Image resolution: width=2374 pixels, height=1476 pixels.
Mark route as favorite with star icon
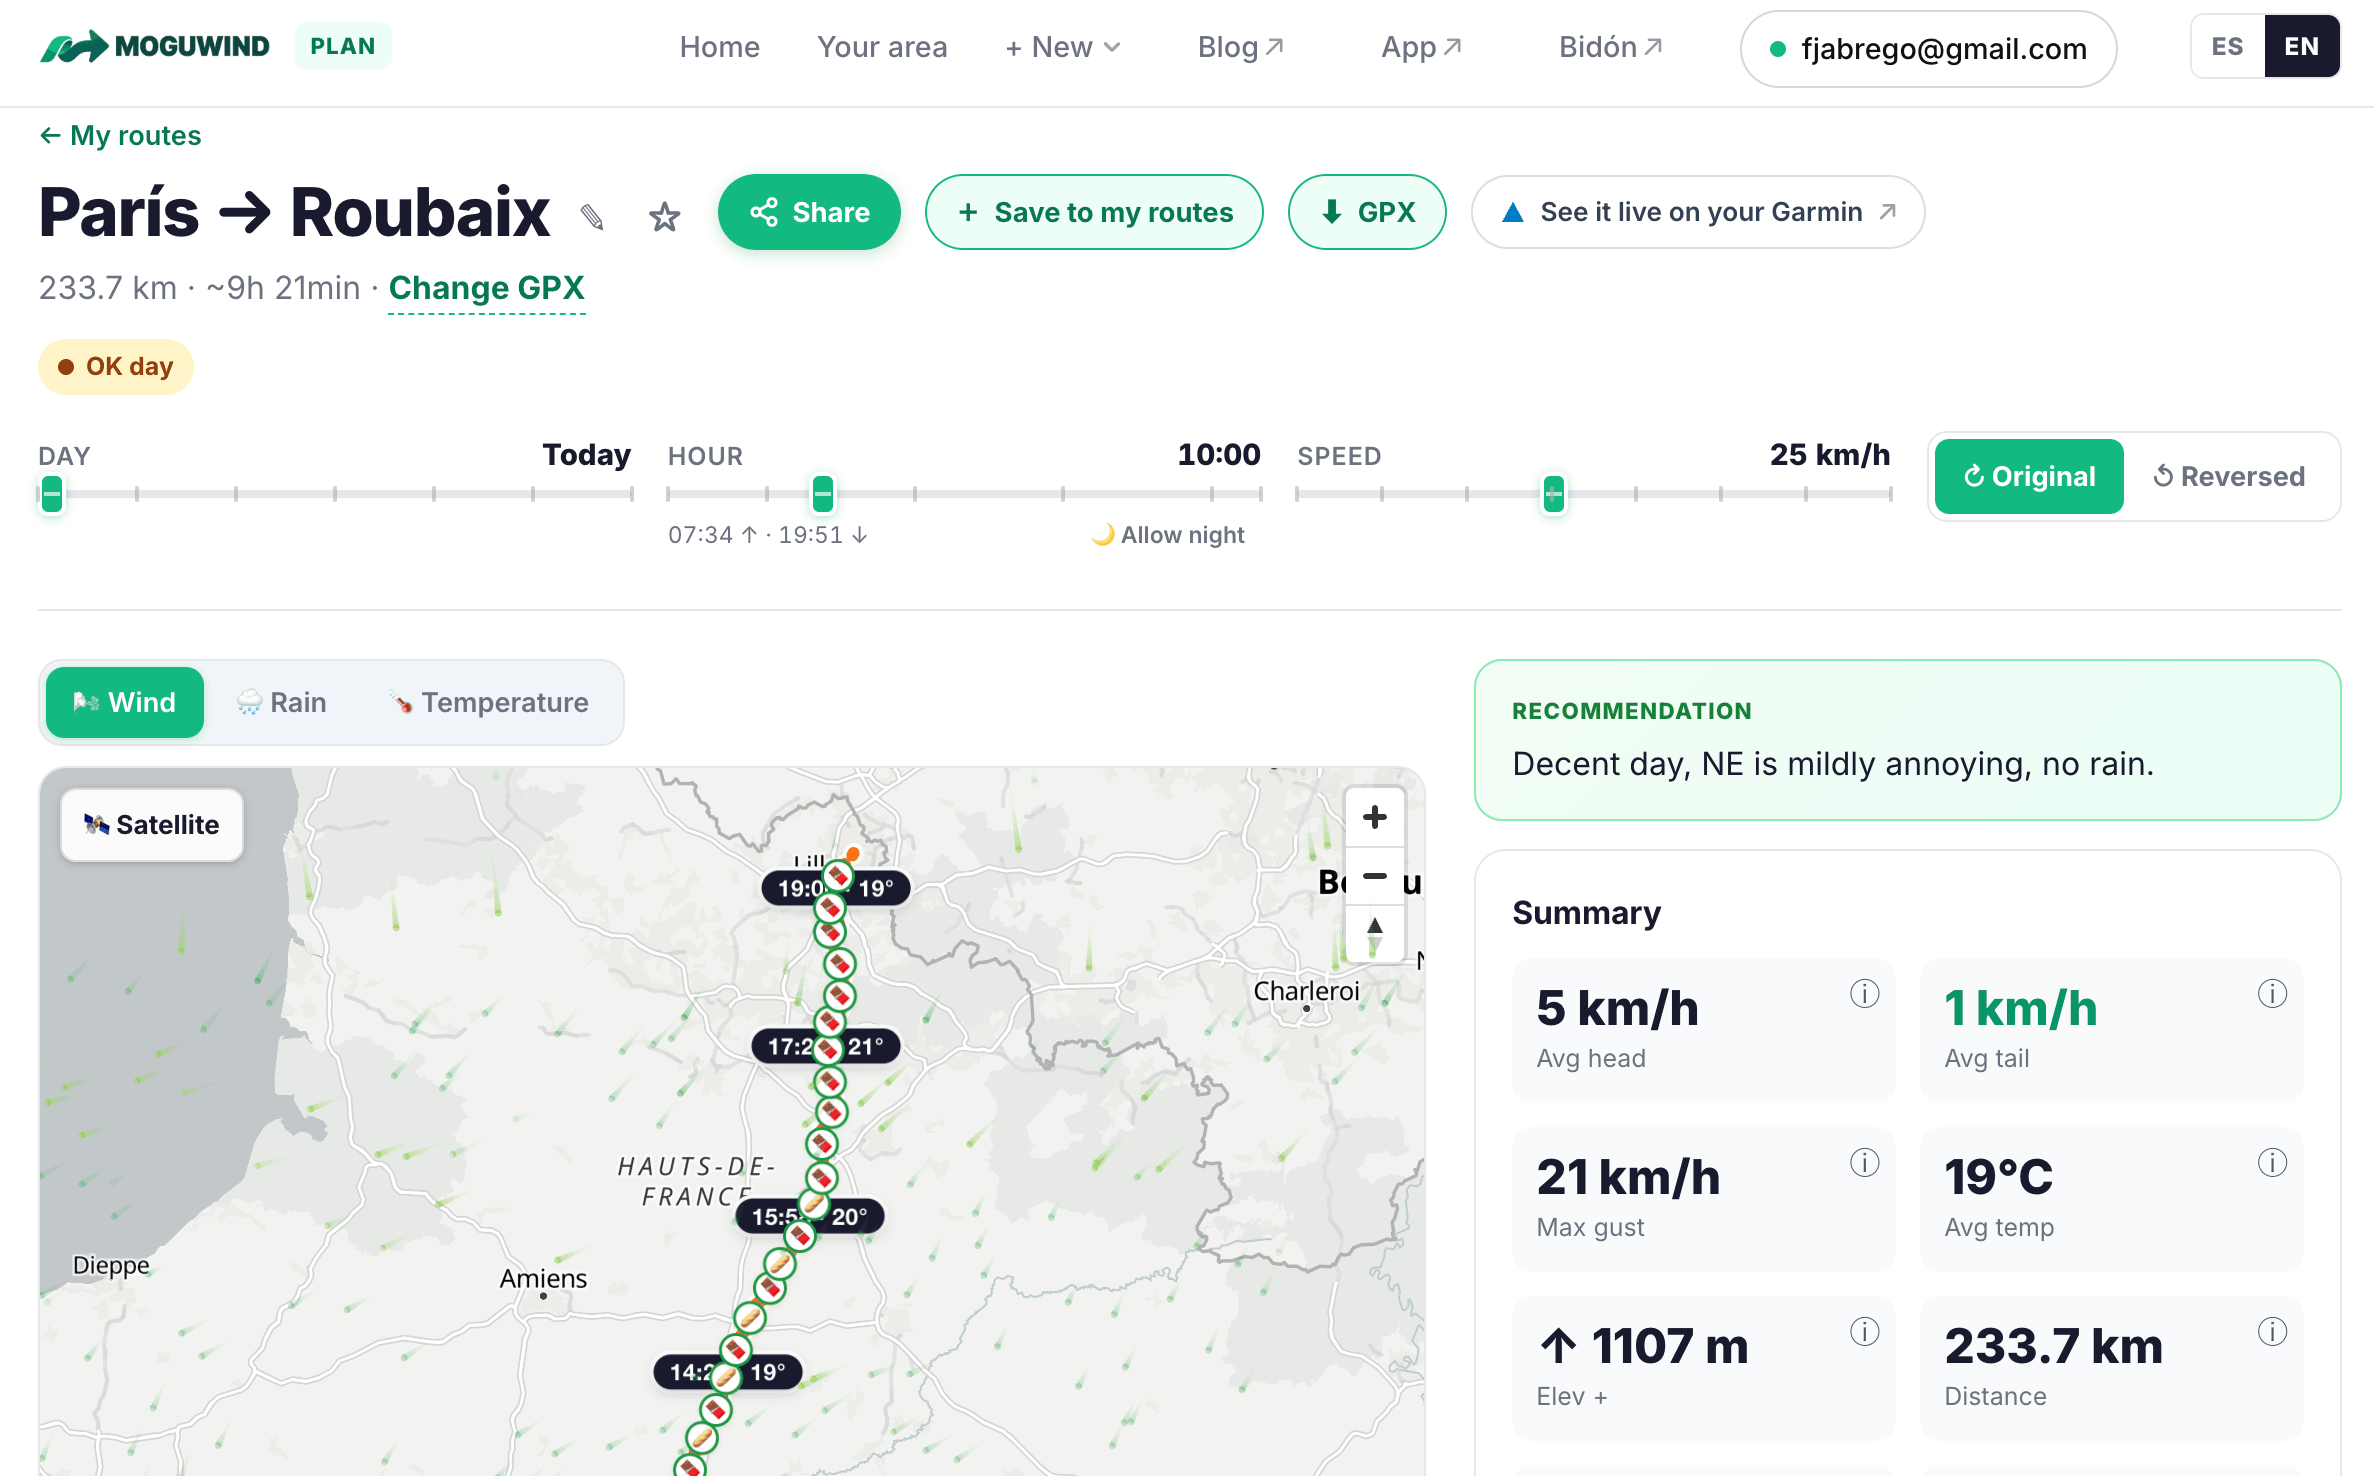click(664, 216)
